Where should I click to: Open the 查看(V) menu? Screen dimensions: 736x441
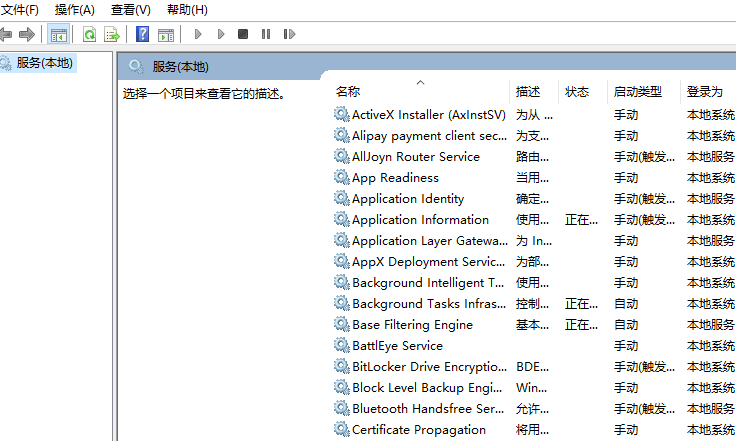click(x=131, y=10)
